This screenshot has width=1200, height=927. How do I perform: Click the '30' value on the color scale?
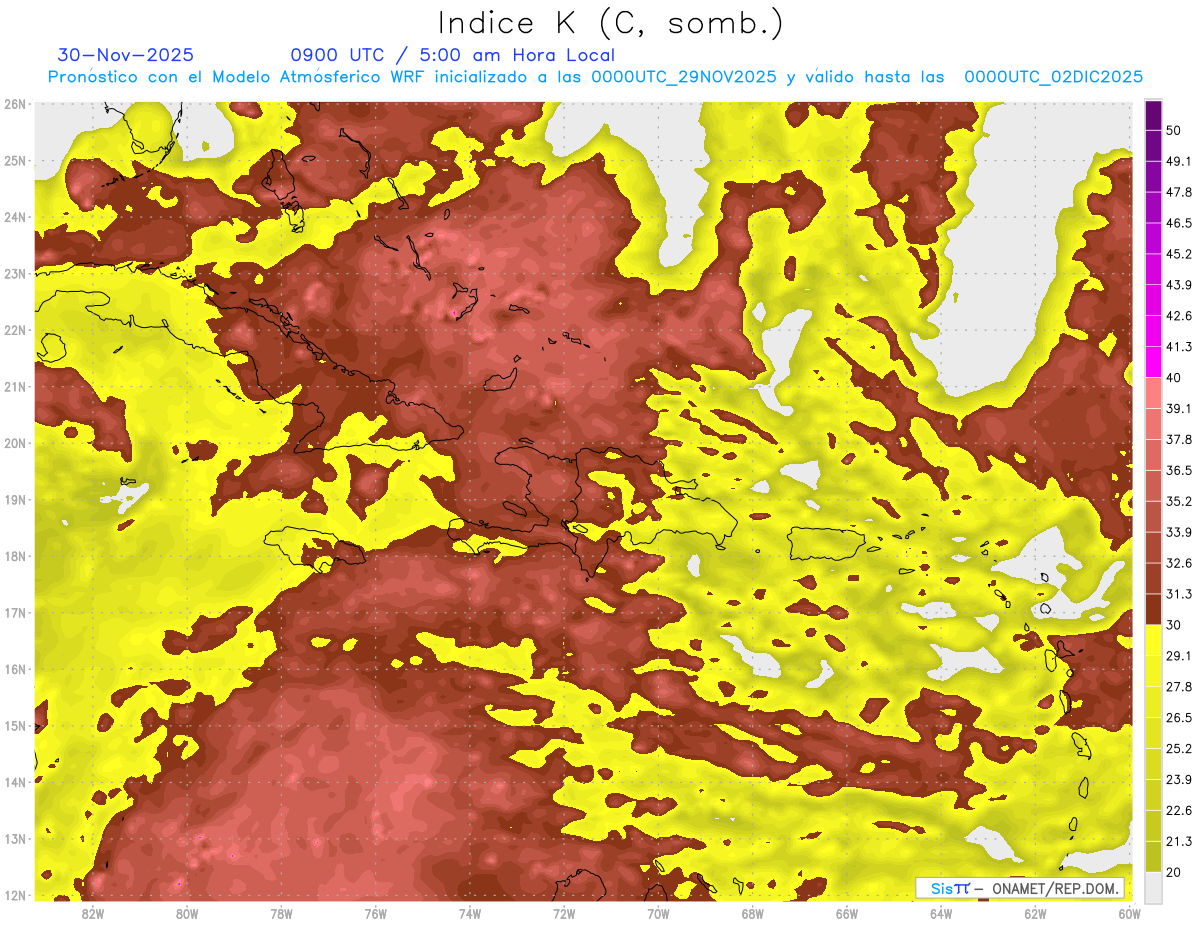coord(1174,625)
